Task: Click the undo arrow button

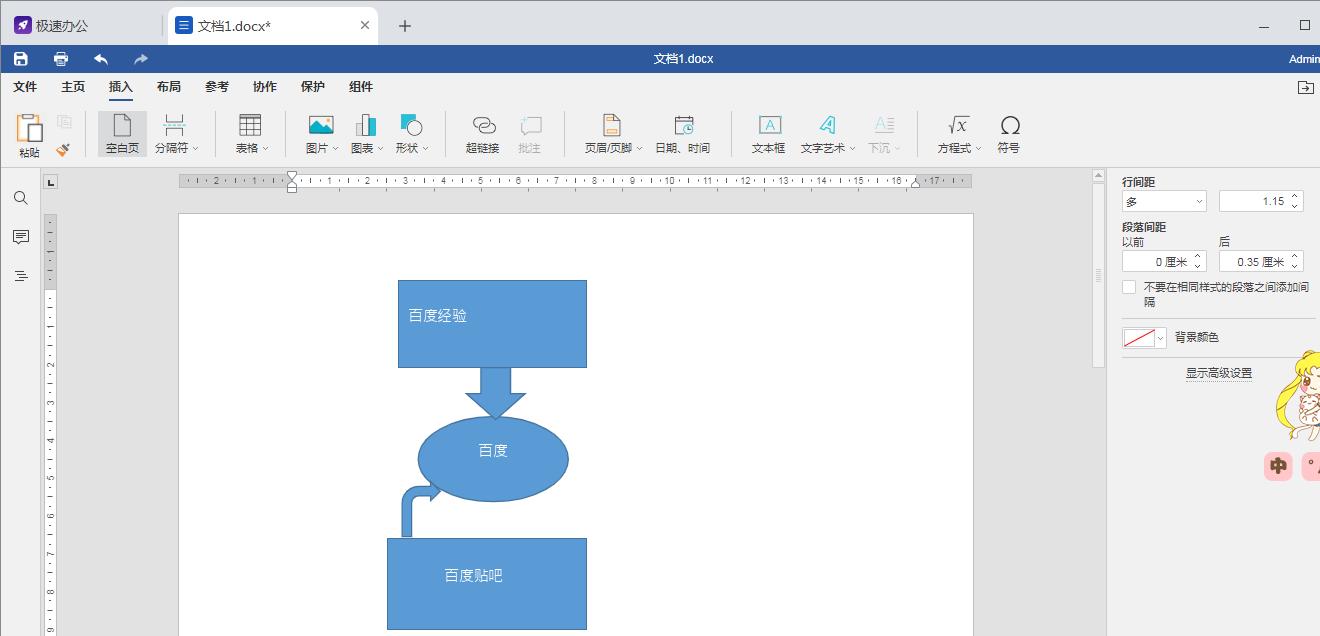Action: [100, 58]
